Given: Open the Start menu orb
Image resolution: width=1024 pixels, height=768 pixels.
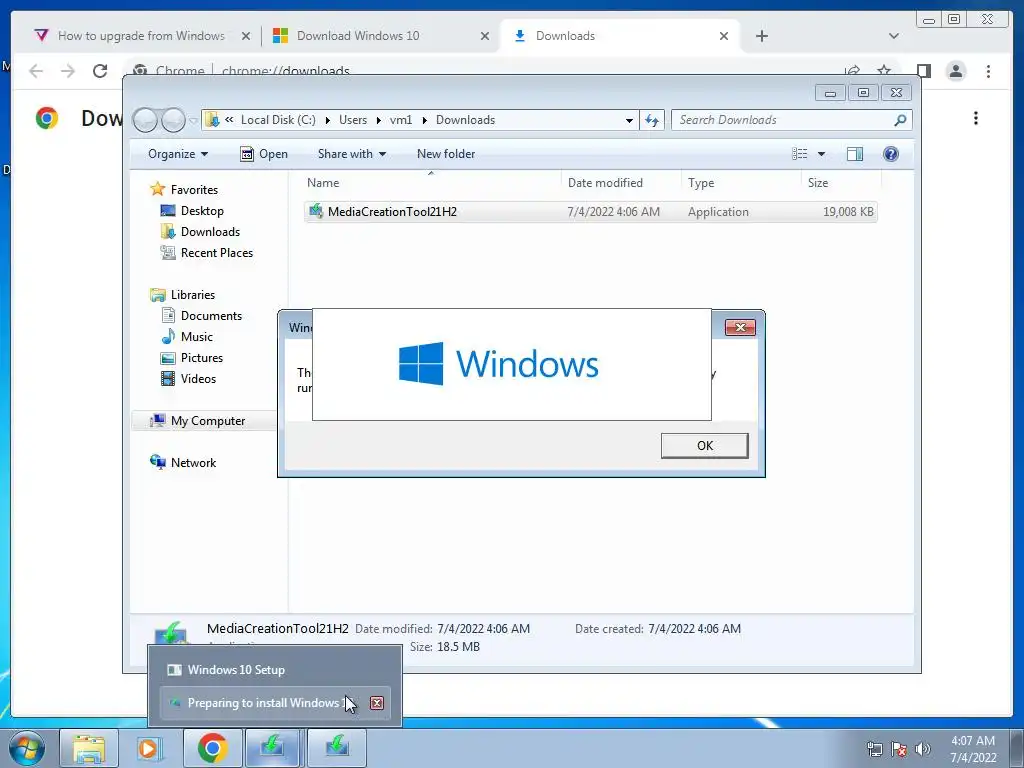Looking at the screenshot, I should (x=27, y=748).
